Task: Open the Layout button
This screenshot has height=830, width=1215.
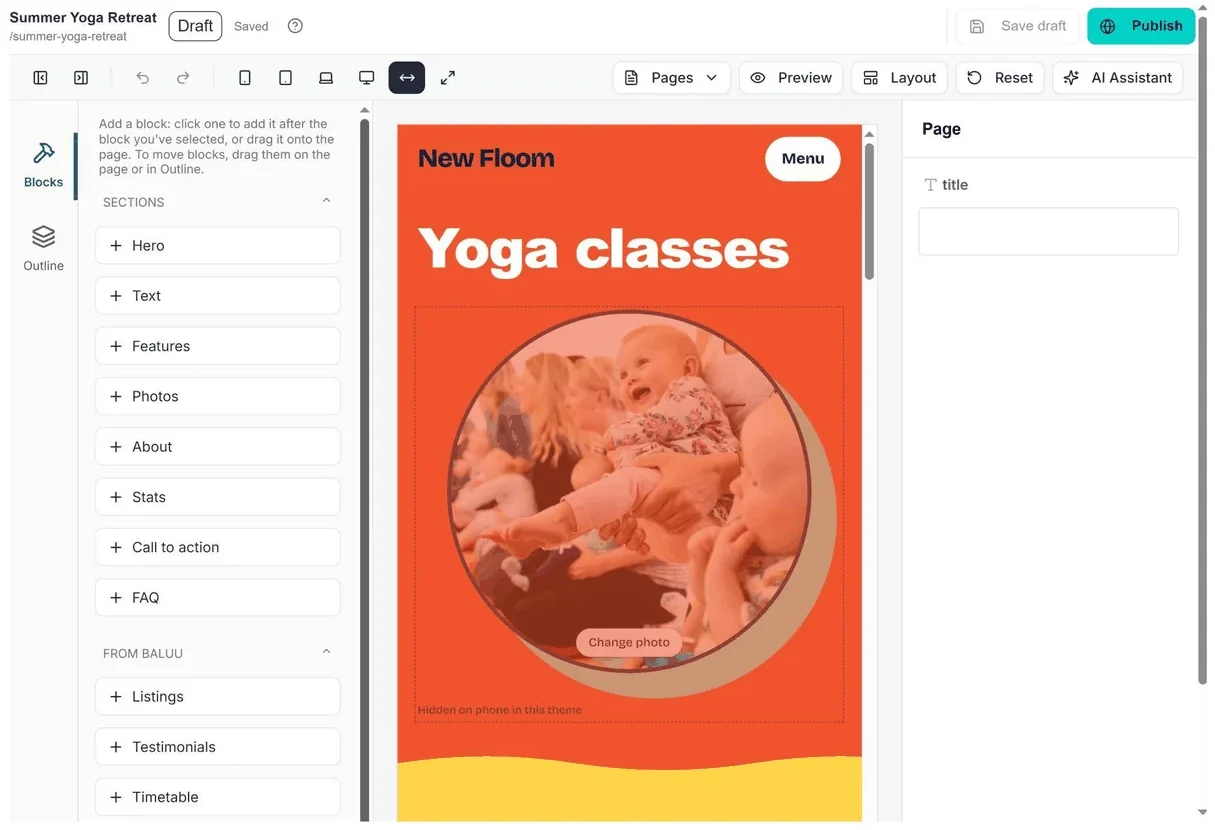Action: pos(899,78)
